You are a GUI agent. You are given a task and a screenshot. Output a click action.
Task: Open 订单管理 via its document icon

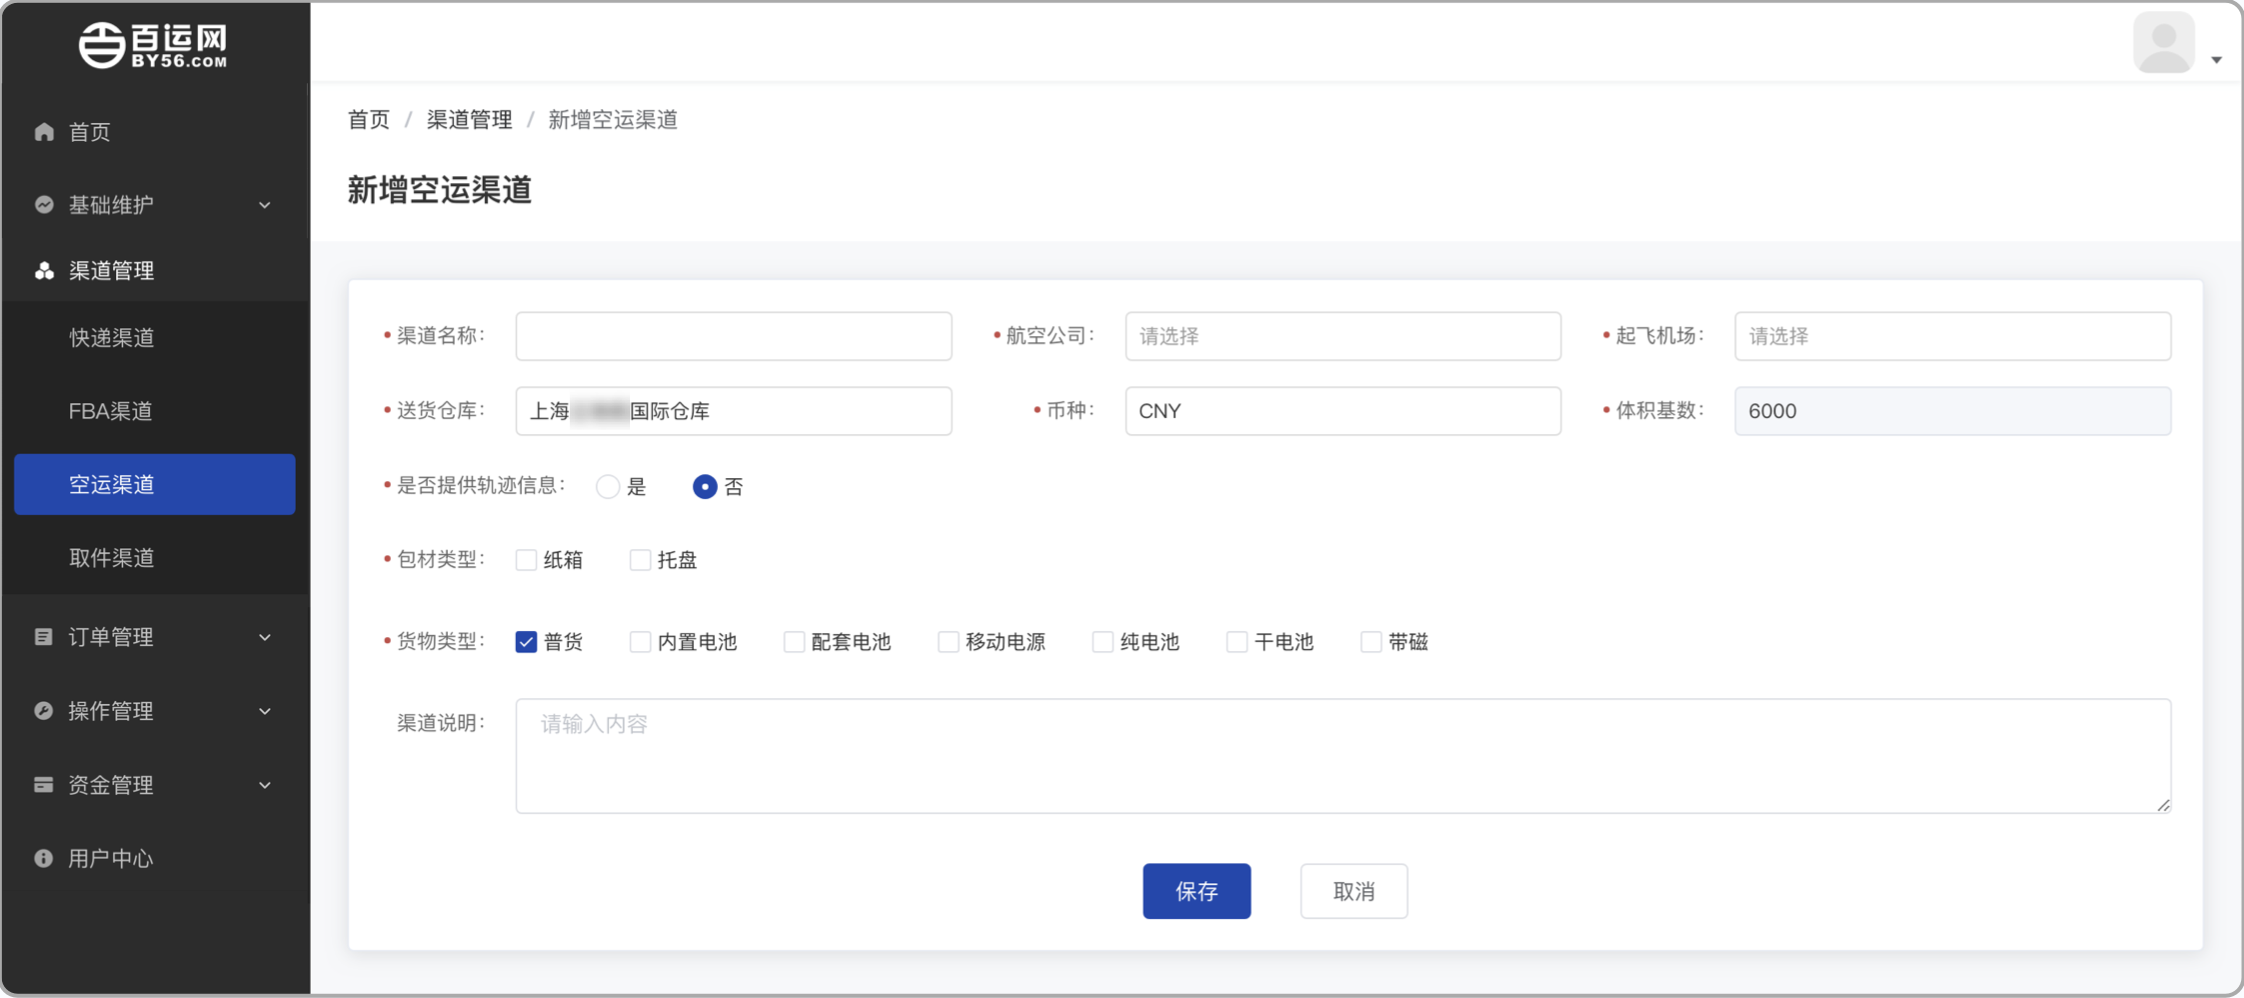point(43,637)
